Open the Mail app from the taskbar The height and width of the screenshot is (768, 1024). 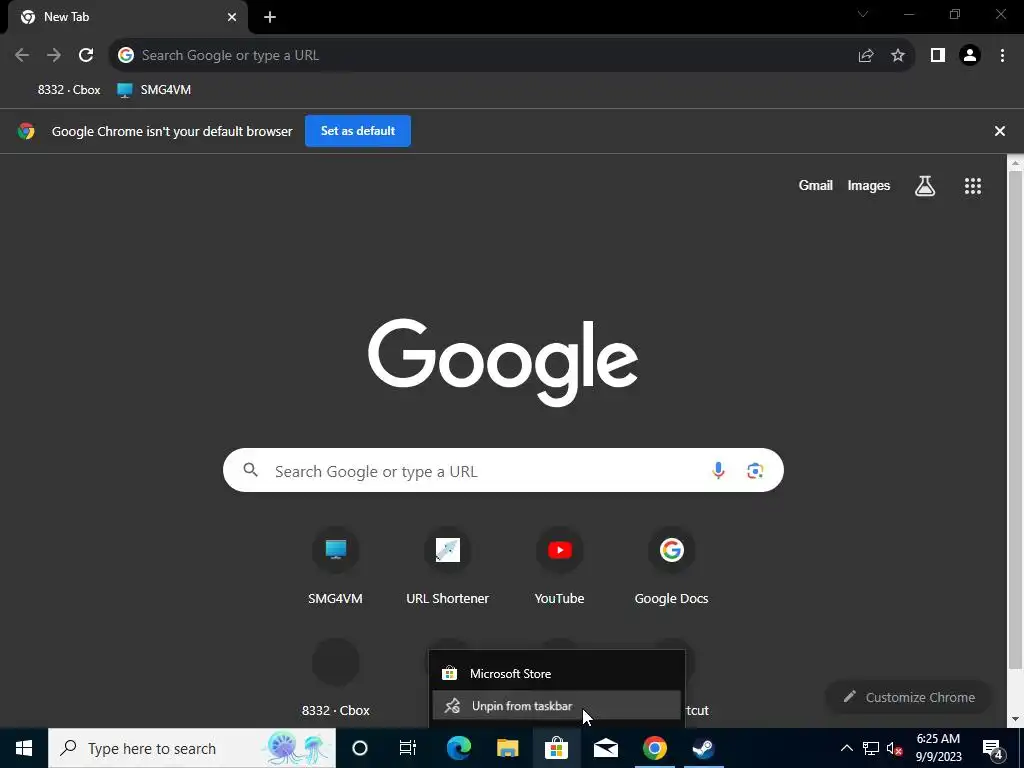(605, 748)
